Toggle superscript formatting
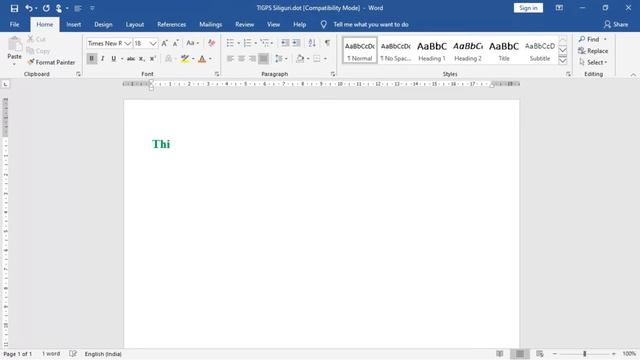The height and width of the screenshot is (360, 640). 153,59
